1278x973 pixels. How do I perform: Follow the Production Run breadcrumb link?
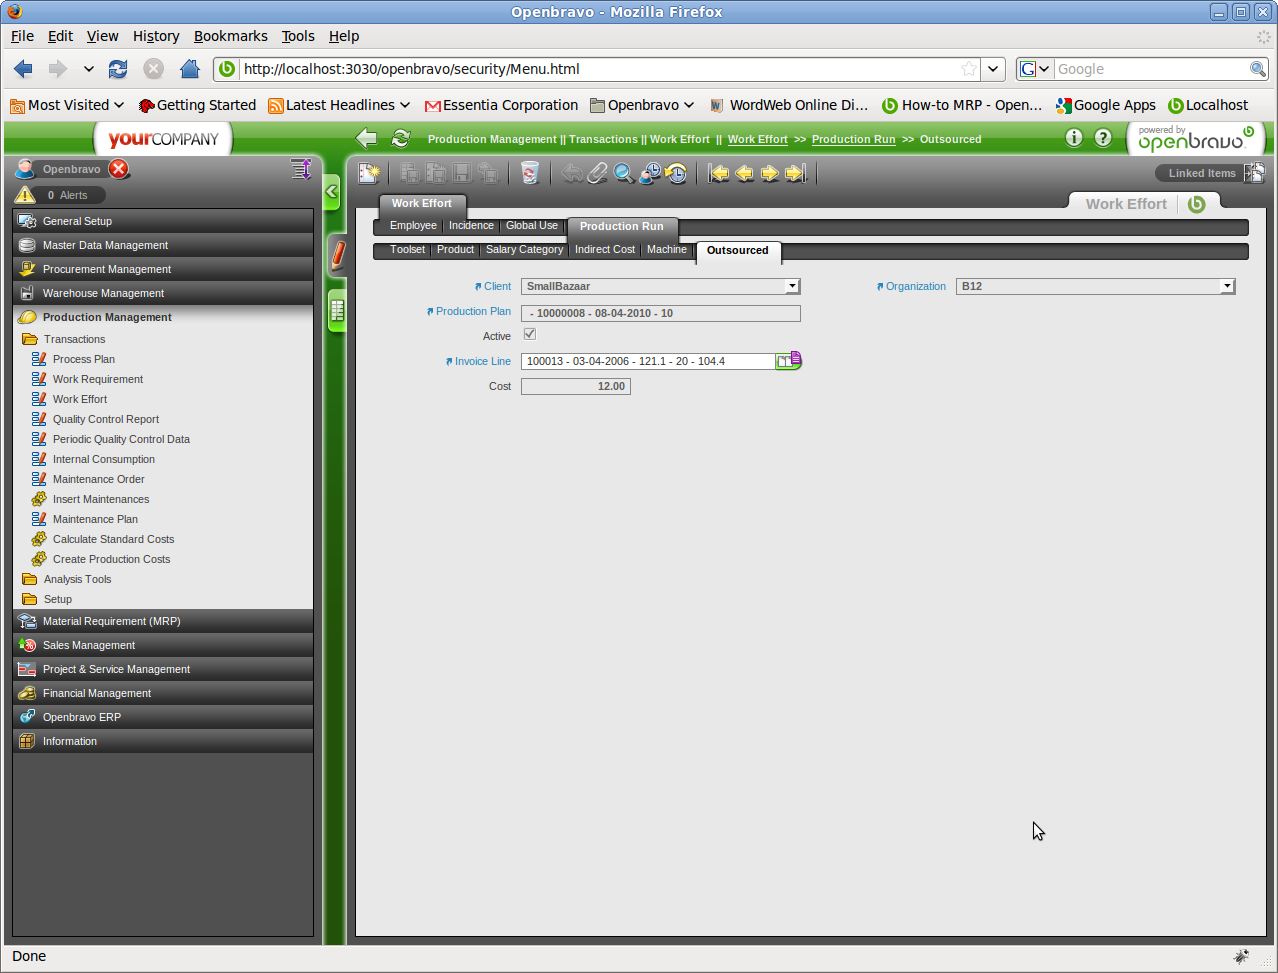[x=853, y=140]
